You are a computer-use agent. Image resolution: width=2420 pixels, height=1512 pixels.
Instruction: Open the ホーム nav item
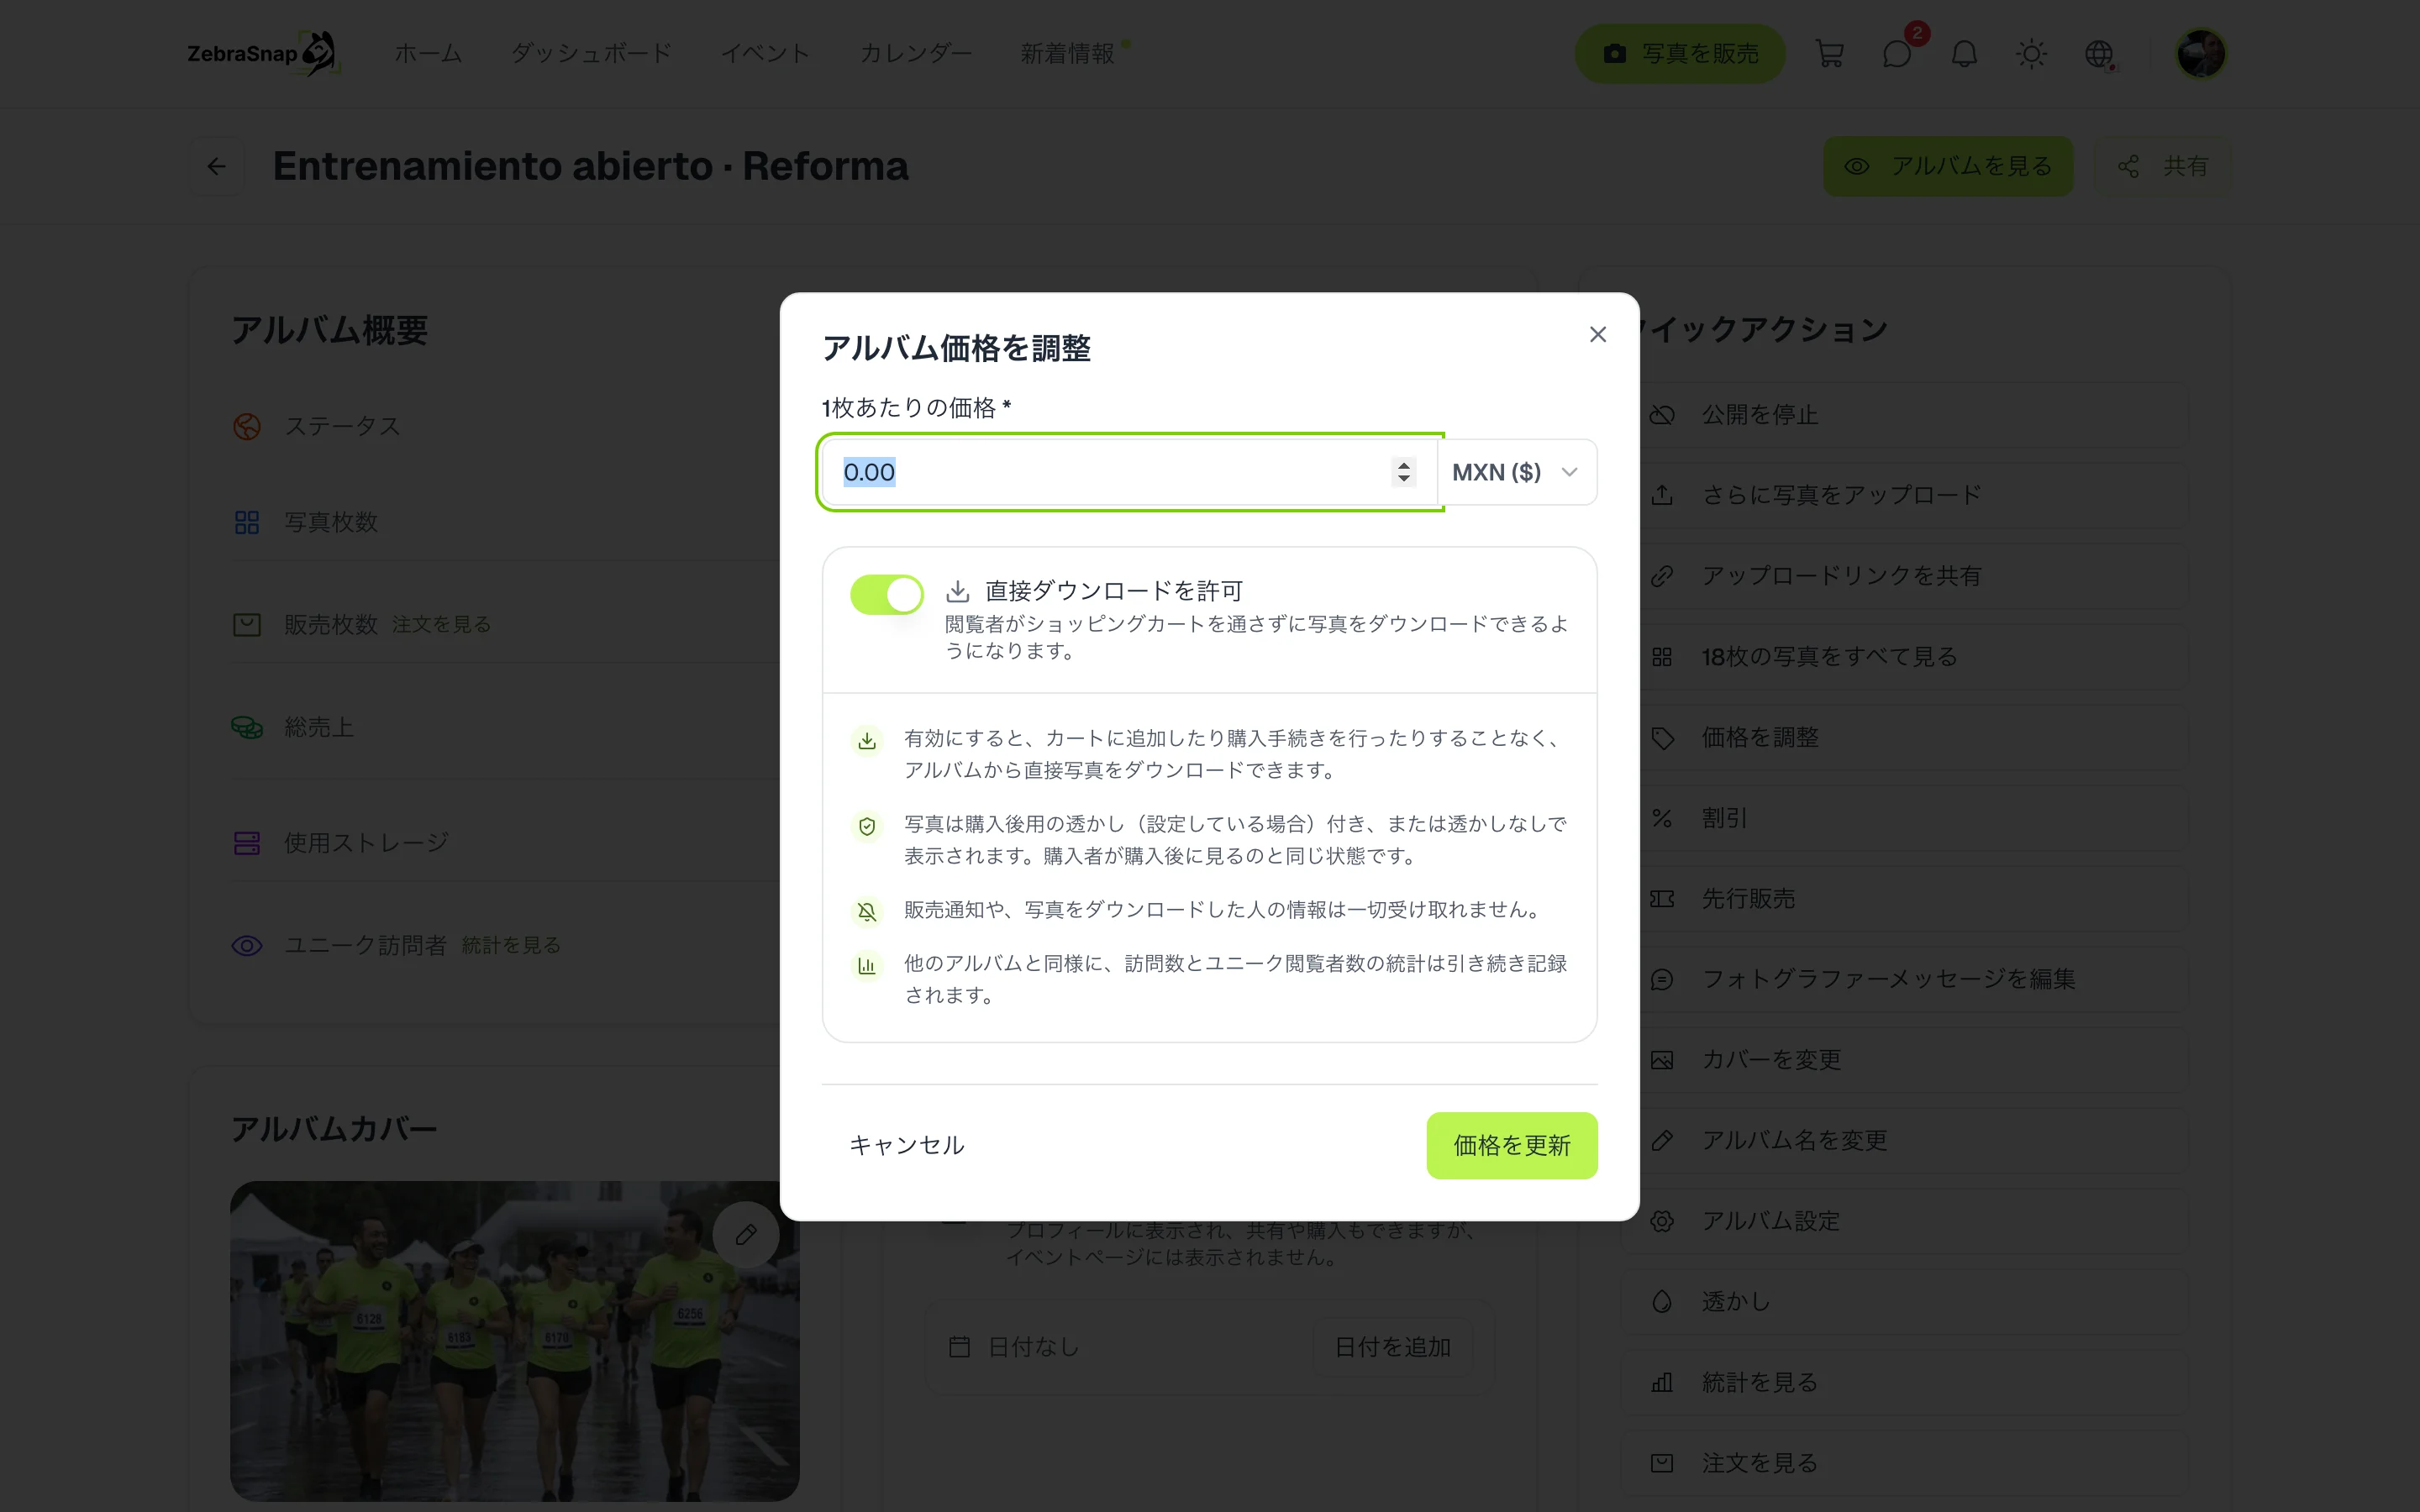coord(428,53)
